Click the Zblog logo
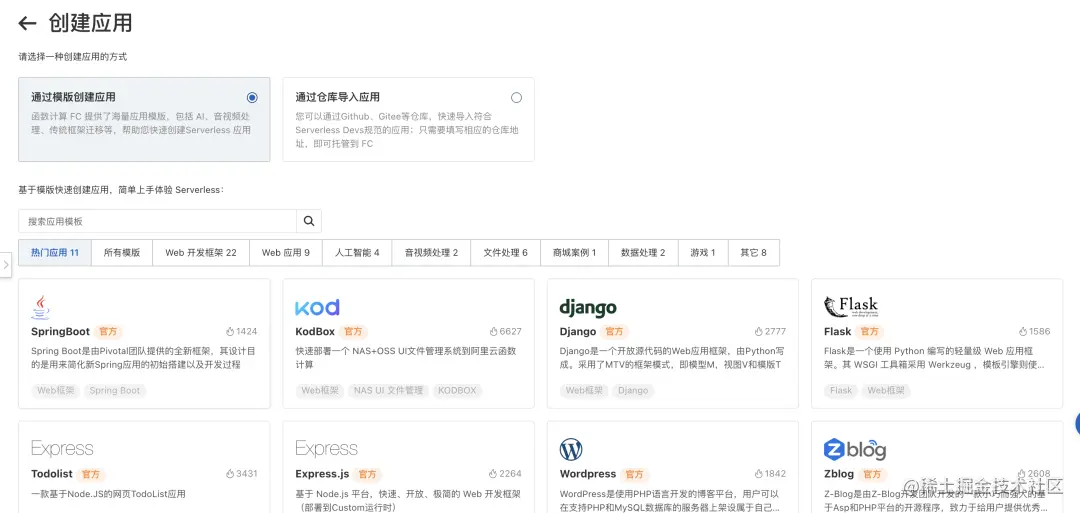This screenshot has width=1080, height=513. 855,449
